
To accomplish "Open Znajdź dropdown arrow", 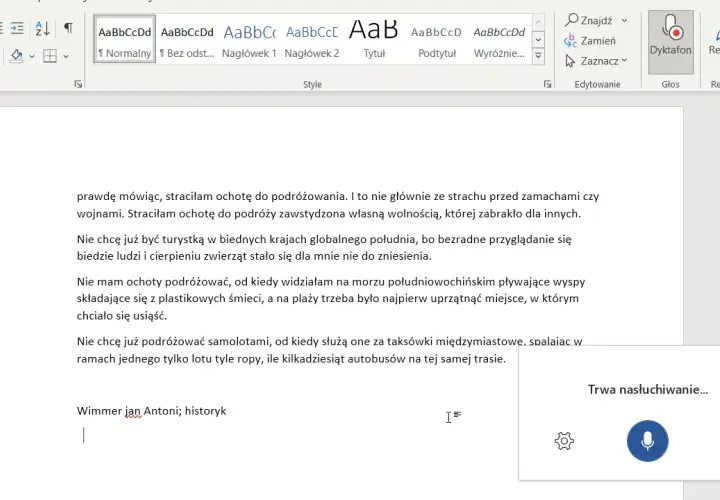I will pos(624,20).
